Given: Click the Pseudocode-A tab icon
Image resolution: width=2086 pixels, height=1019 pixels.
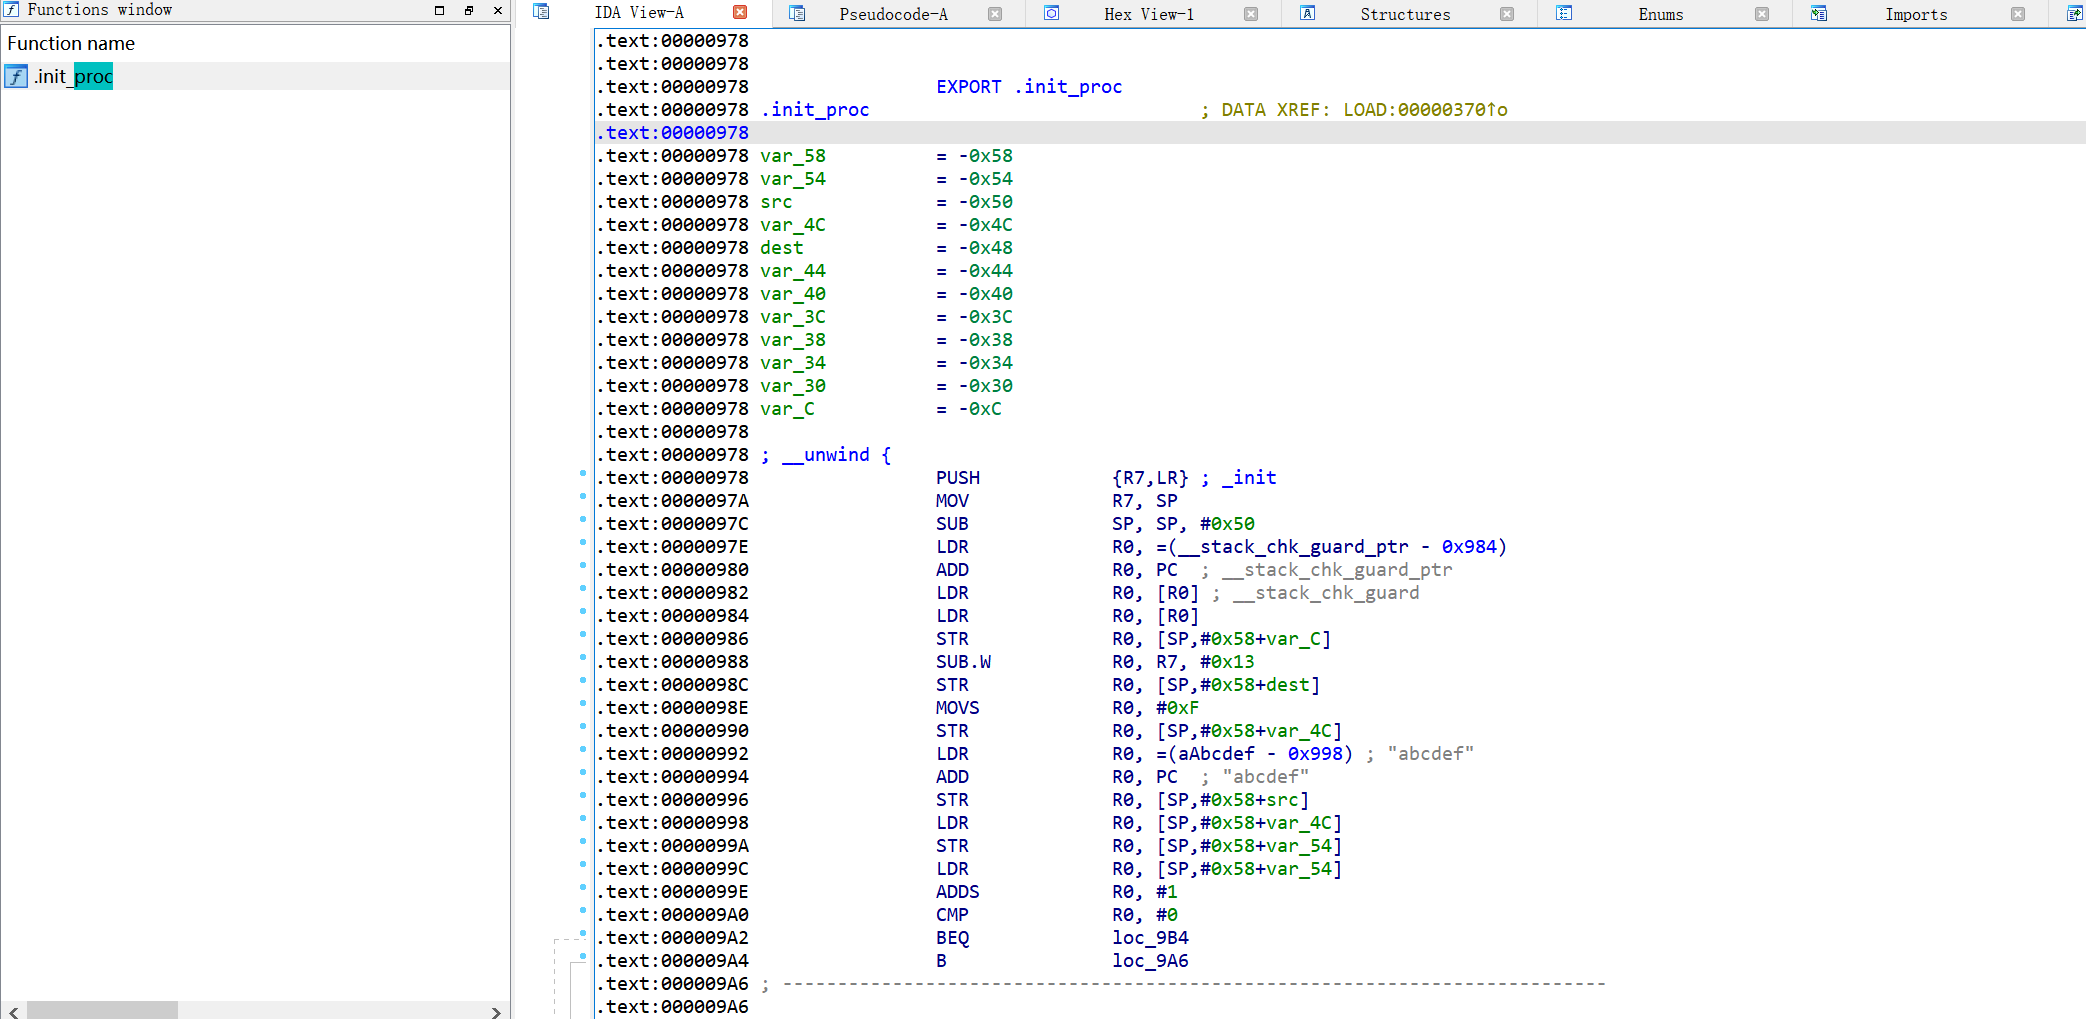Looking at the screenshot, I should (x=797, y=13).
